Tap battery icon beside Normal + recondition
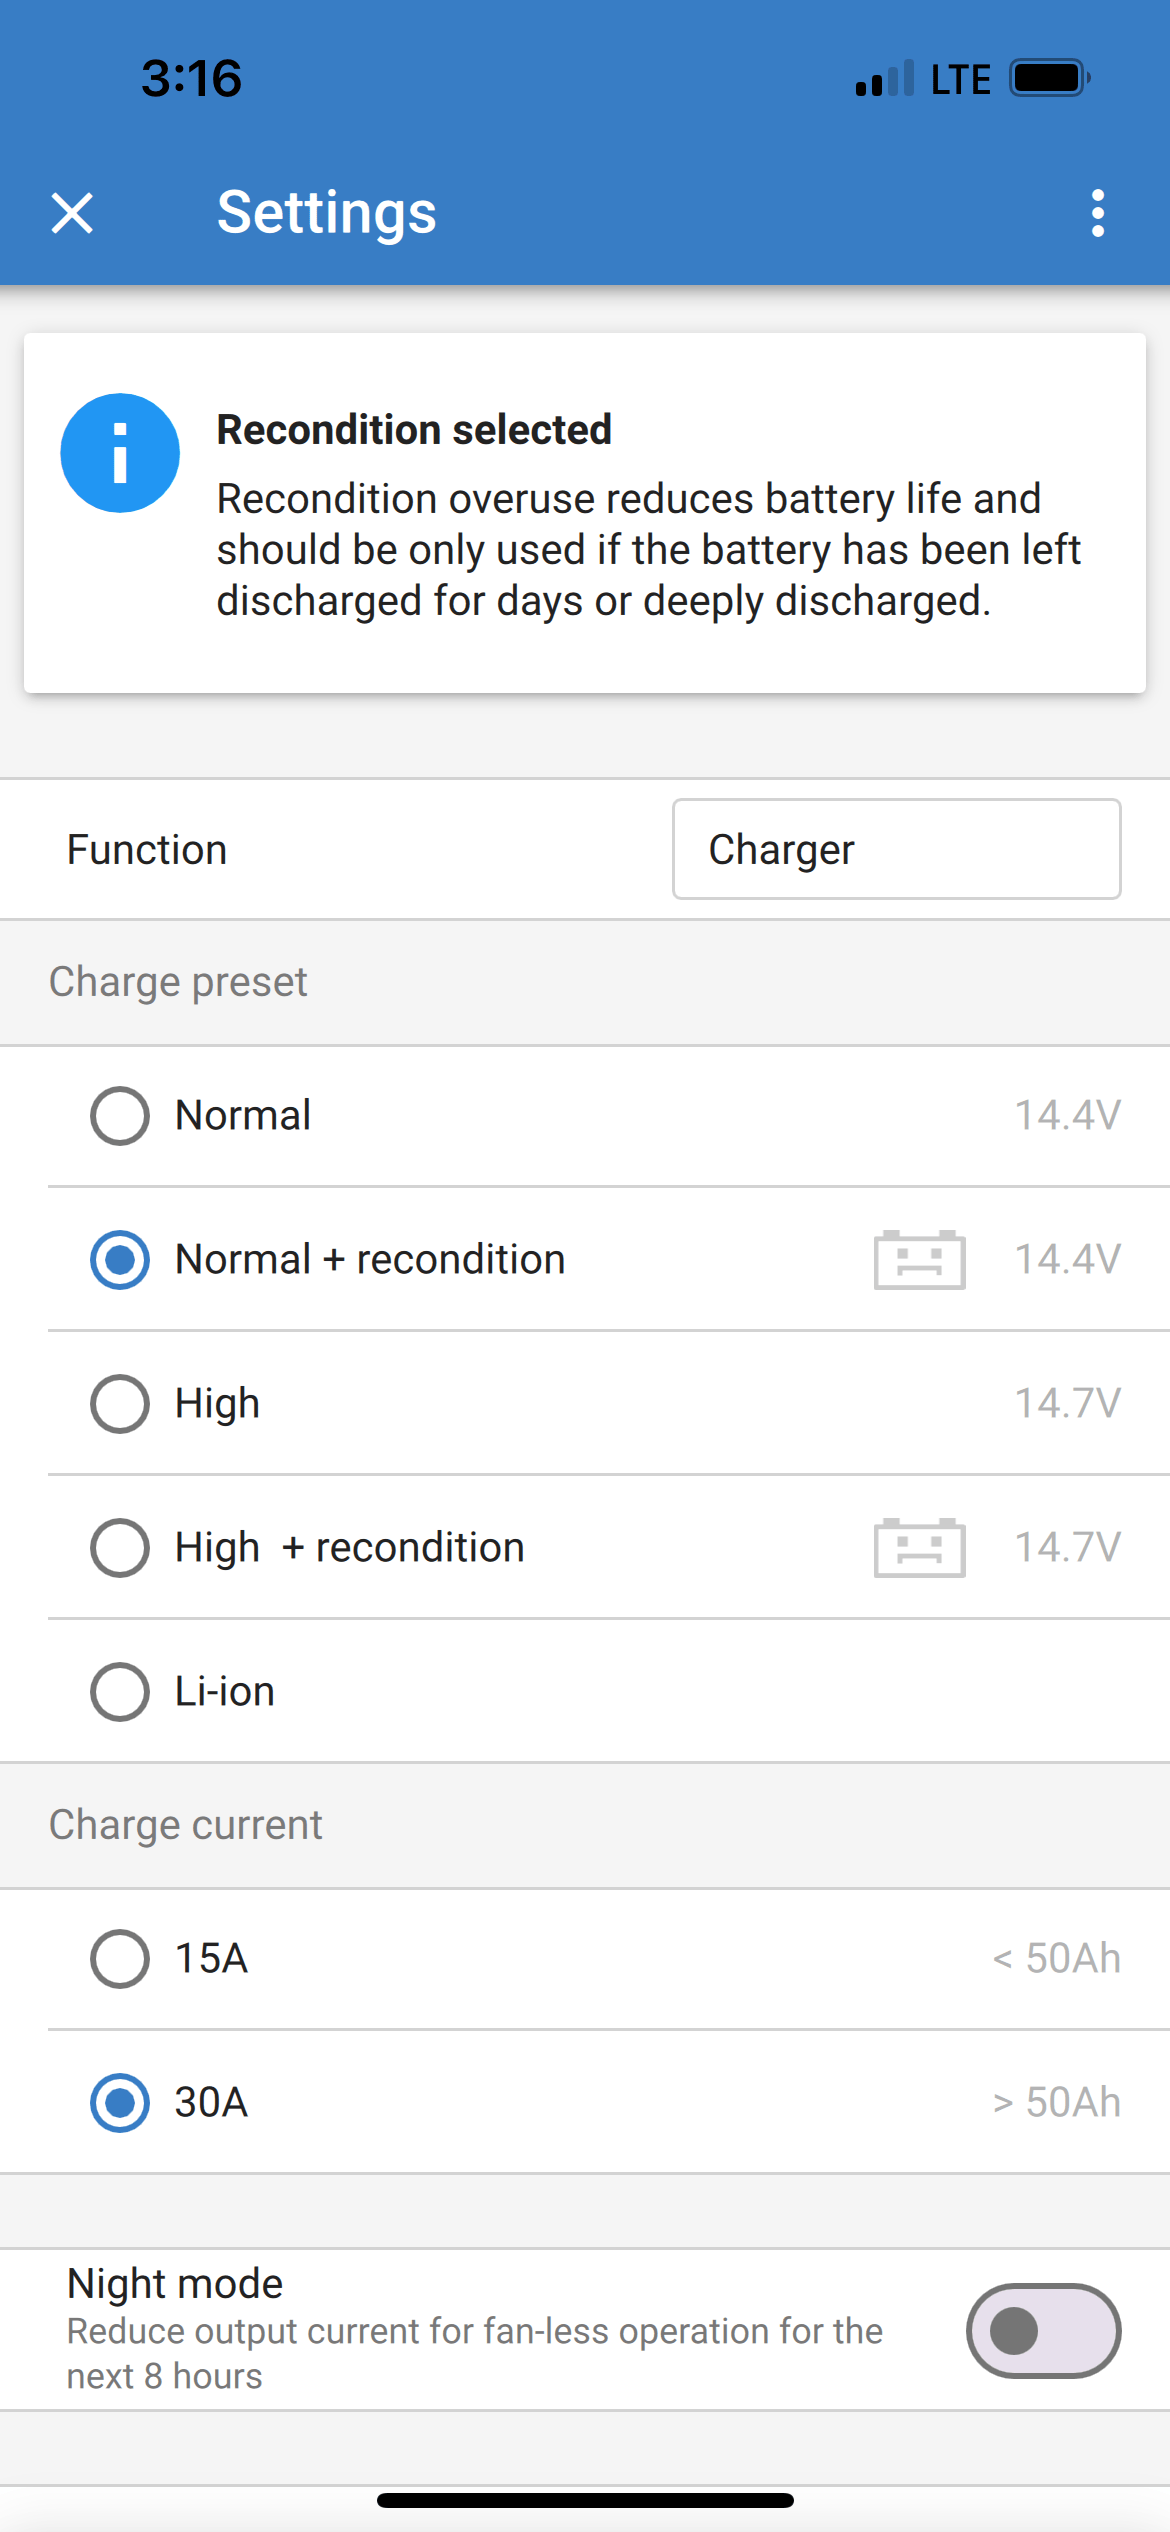 point(919,1260)
